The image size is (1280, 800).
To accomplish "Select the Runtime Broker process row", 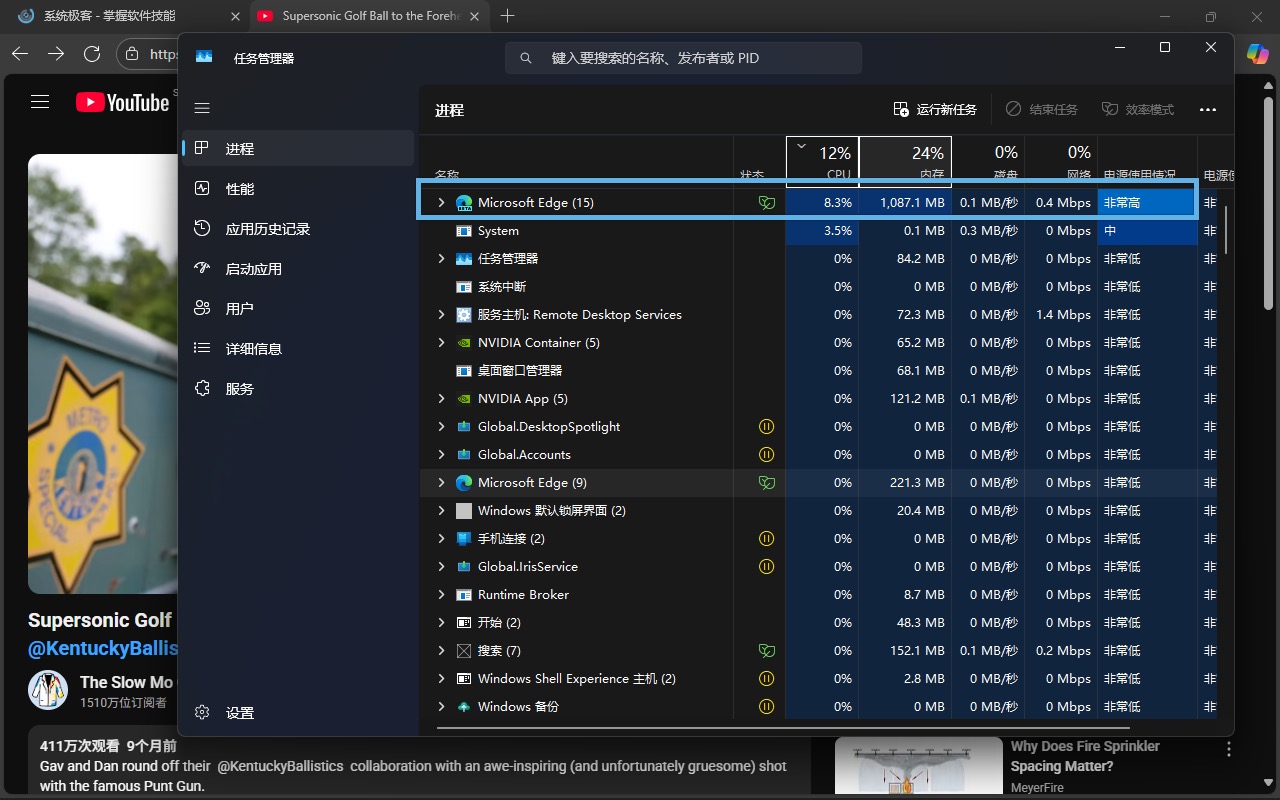I will [817, 594].
